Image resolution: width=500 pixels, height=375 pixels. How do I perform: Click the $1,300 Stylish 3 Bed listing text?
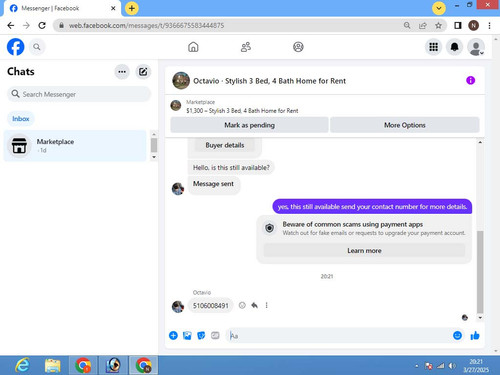point(242,111)
